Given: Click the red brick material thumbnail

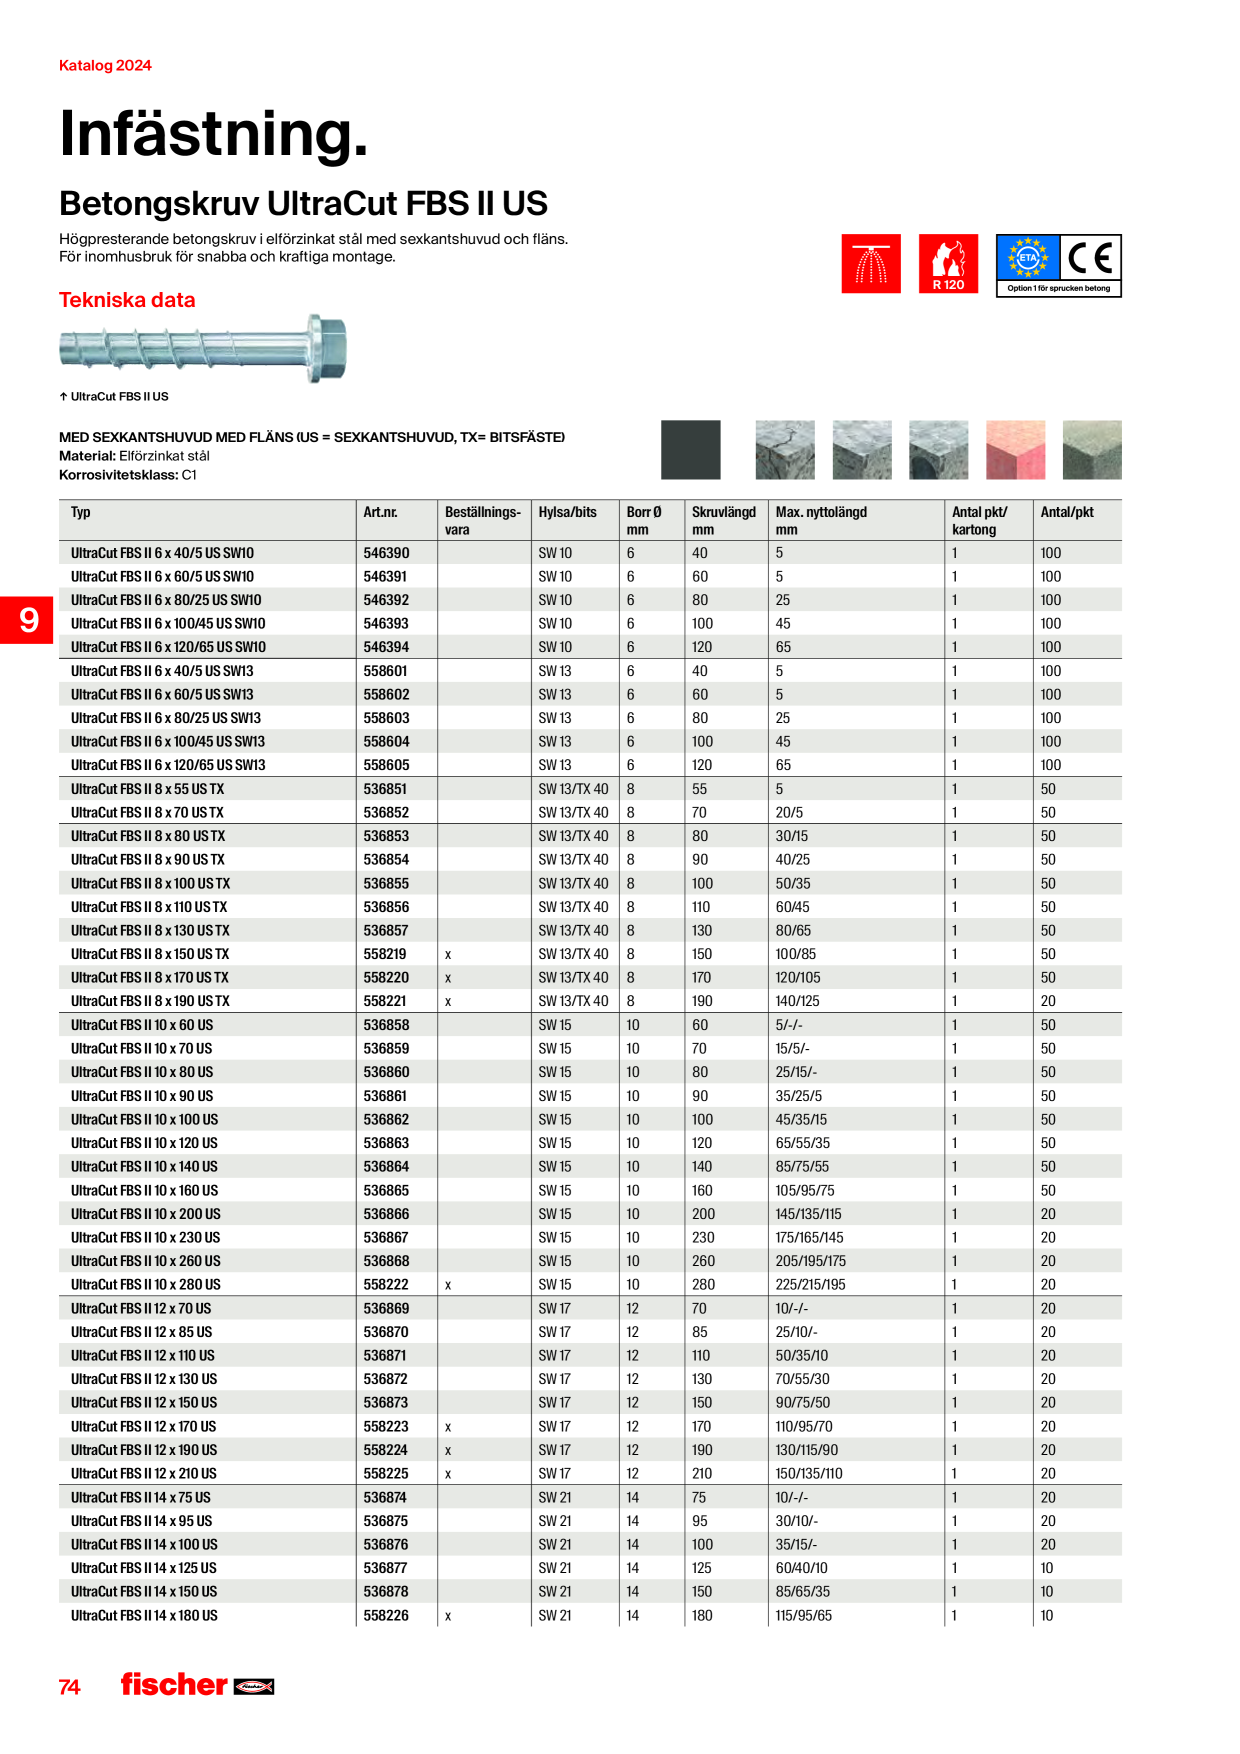Looking at the screenshot, I should 1015,450.
